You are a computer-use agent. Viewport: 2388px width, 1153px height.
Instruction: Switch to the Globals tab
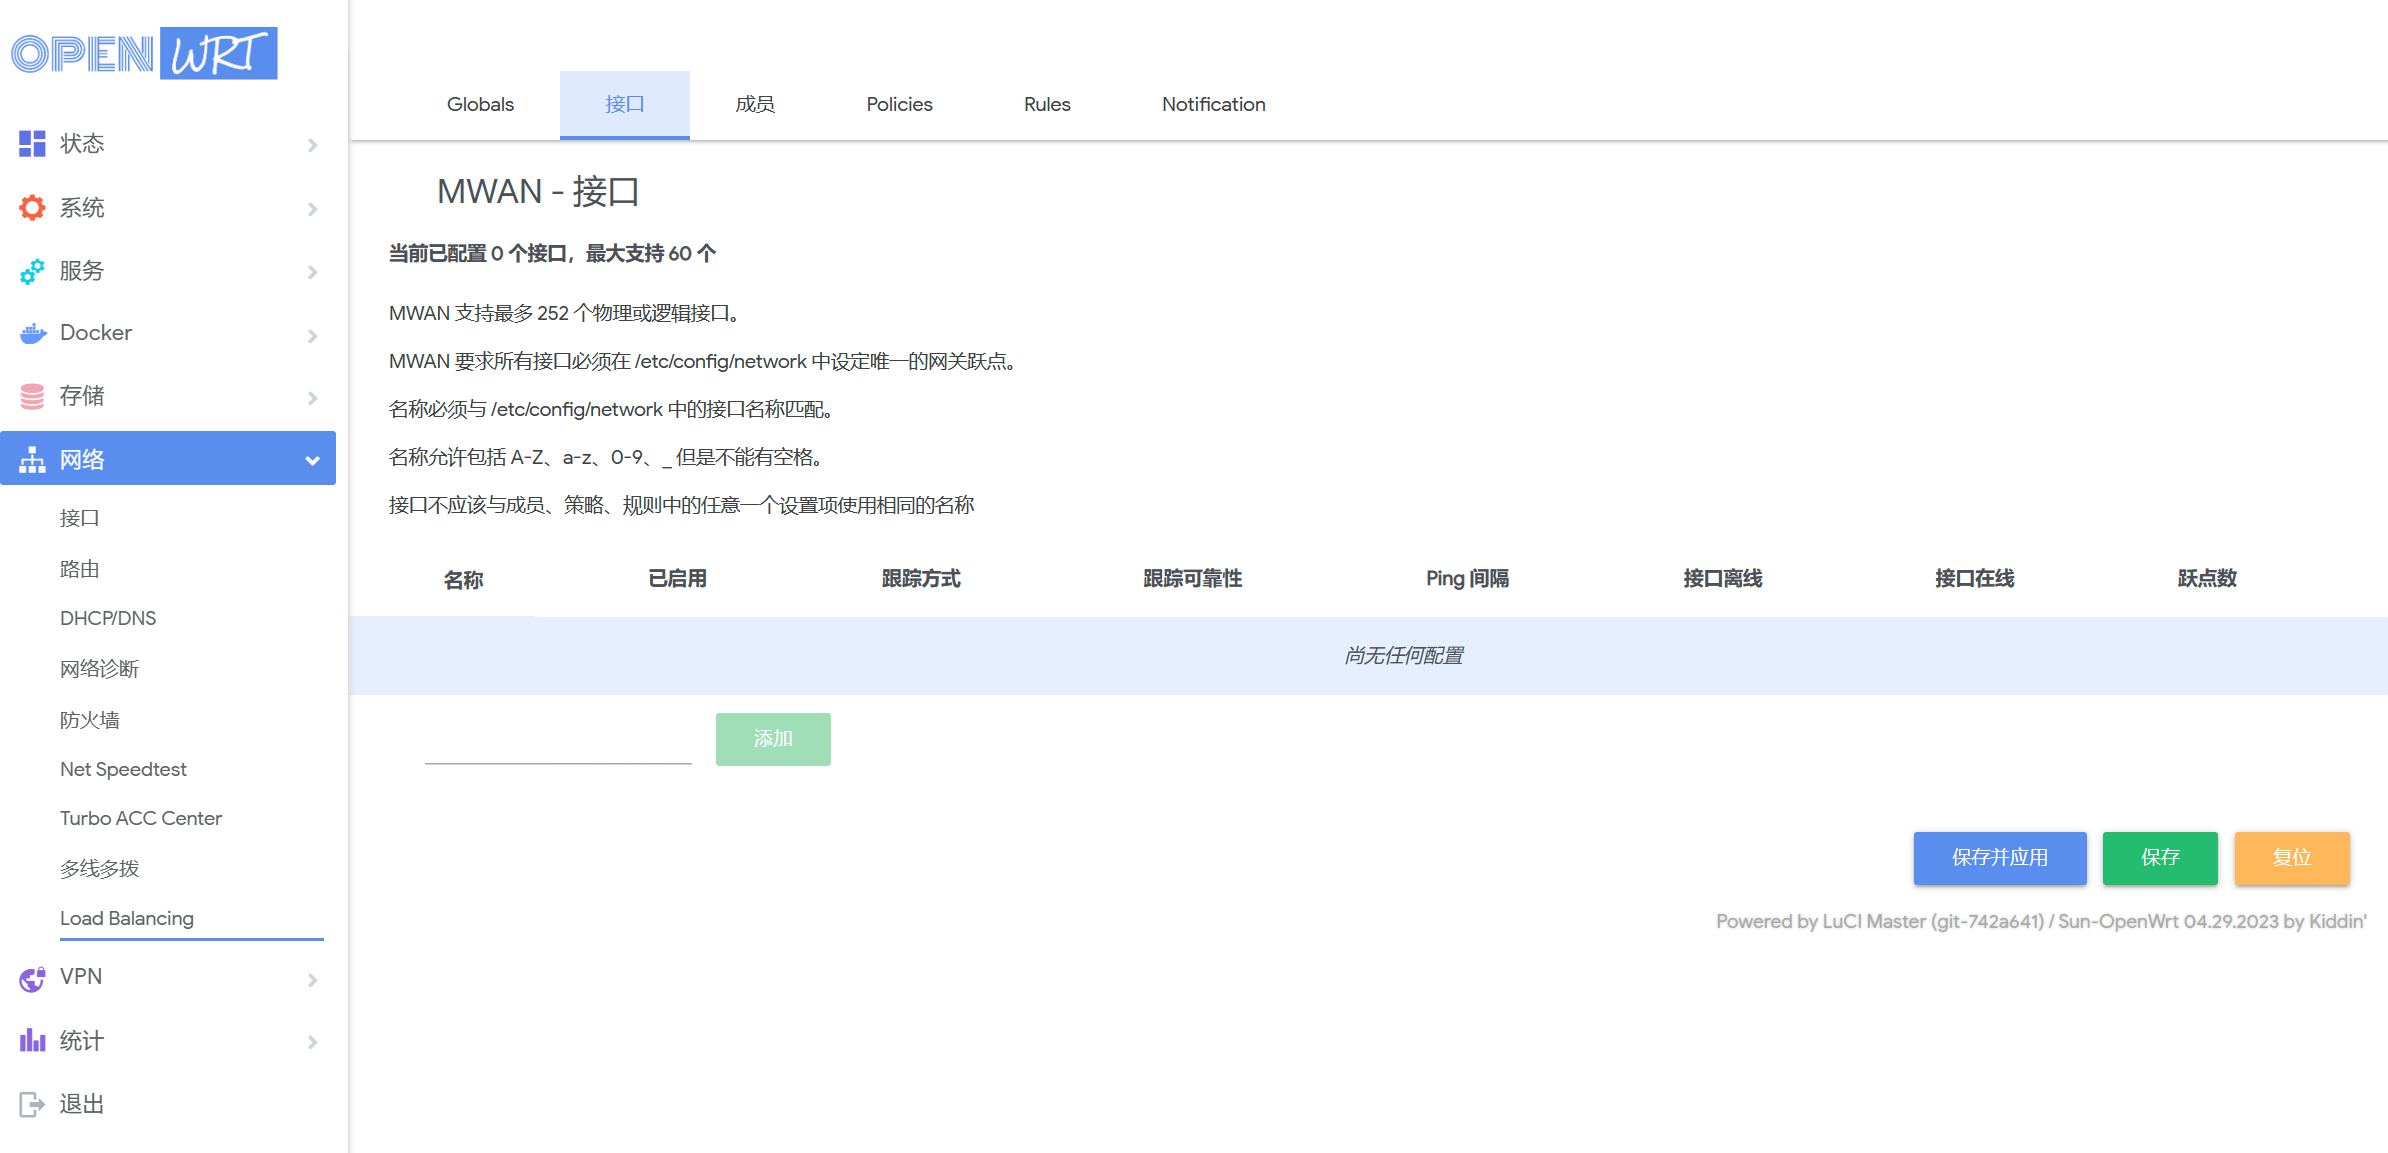click(x=480, y=104)
